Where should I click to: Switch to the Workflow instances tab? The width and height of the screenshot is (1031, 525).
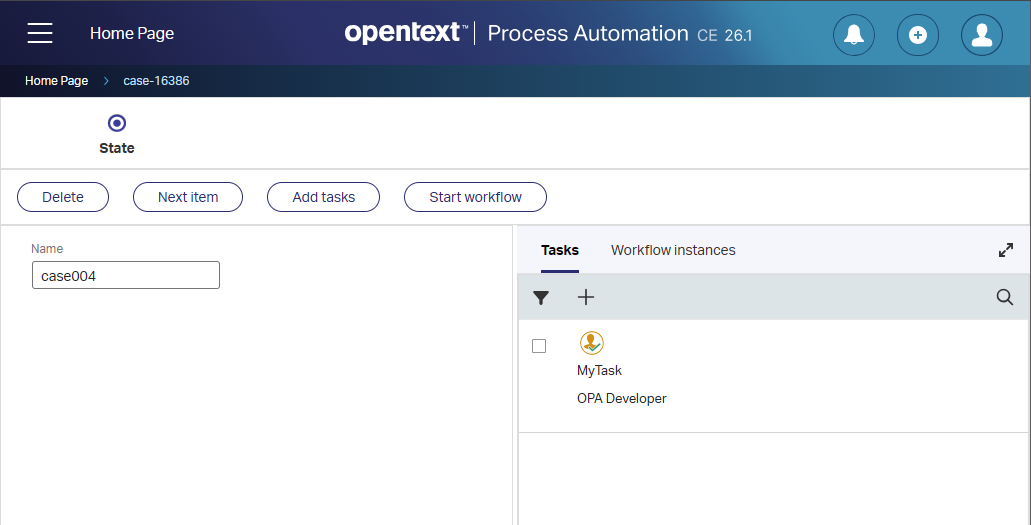tap(673, 250)
